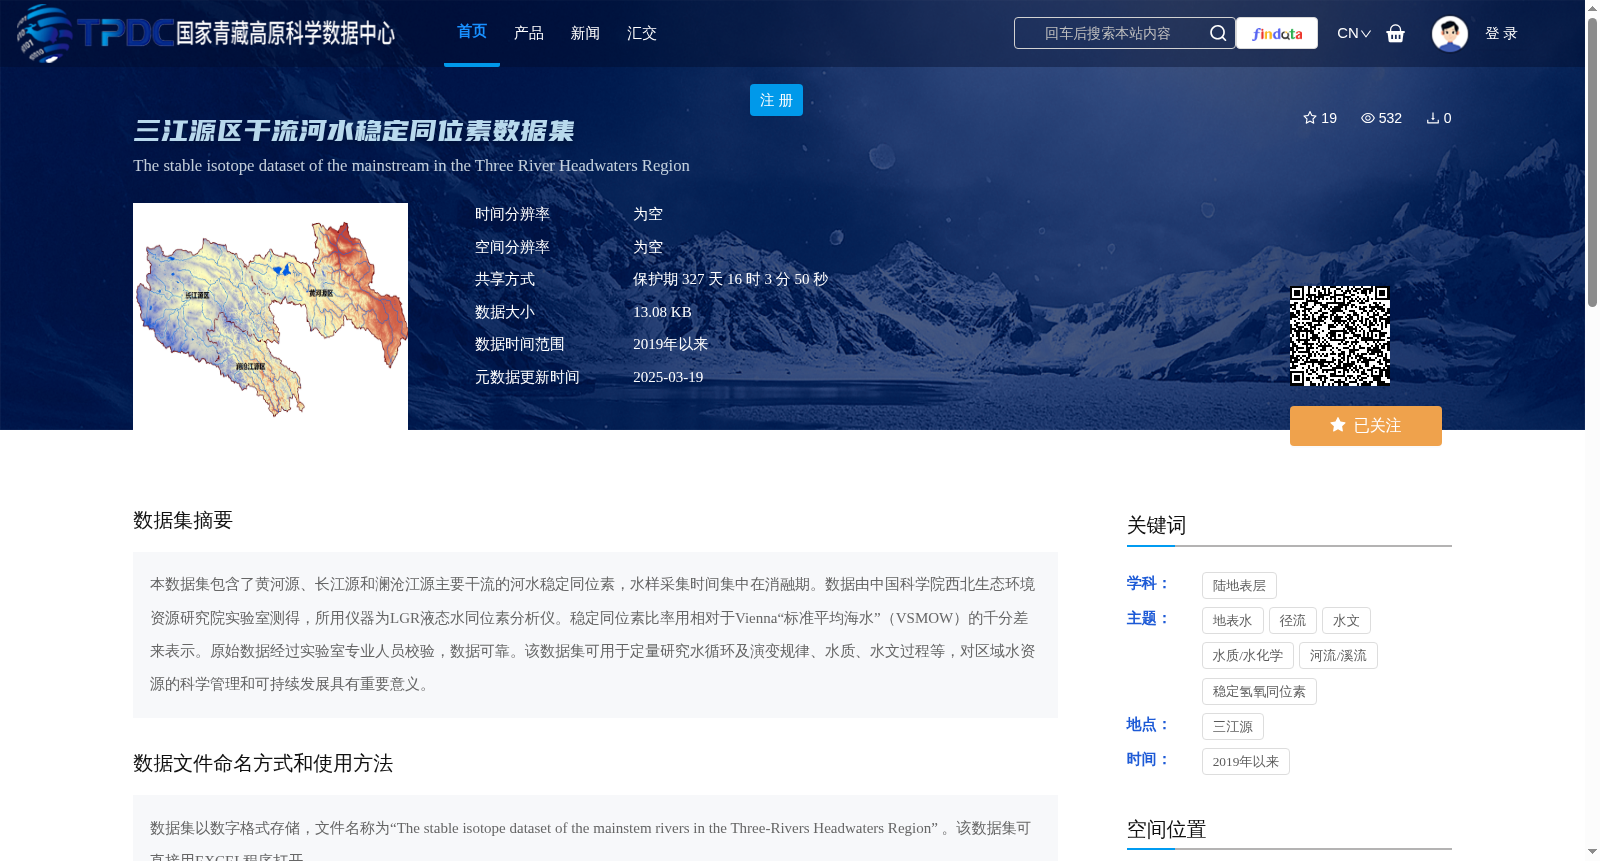Click the 数据集摘要 heading
This screenshot has width=1600, height=861.
183,520
